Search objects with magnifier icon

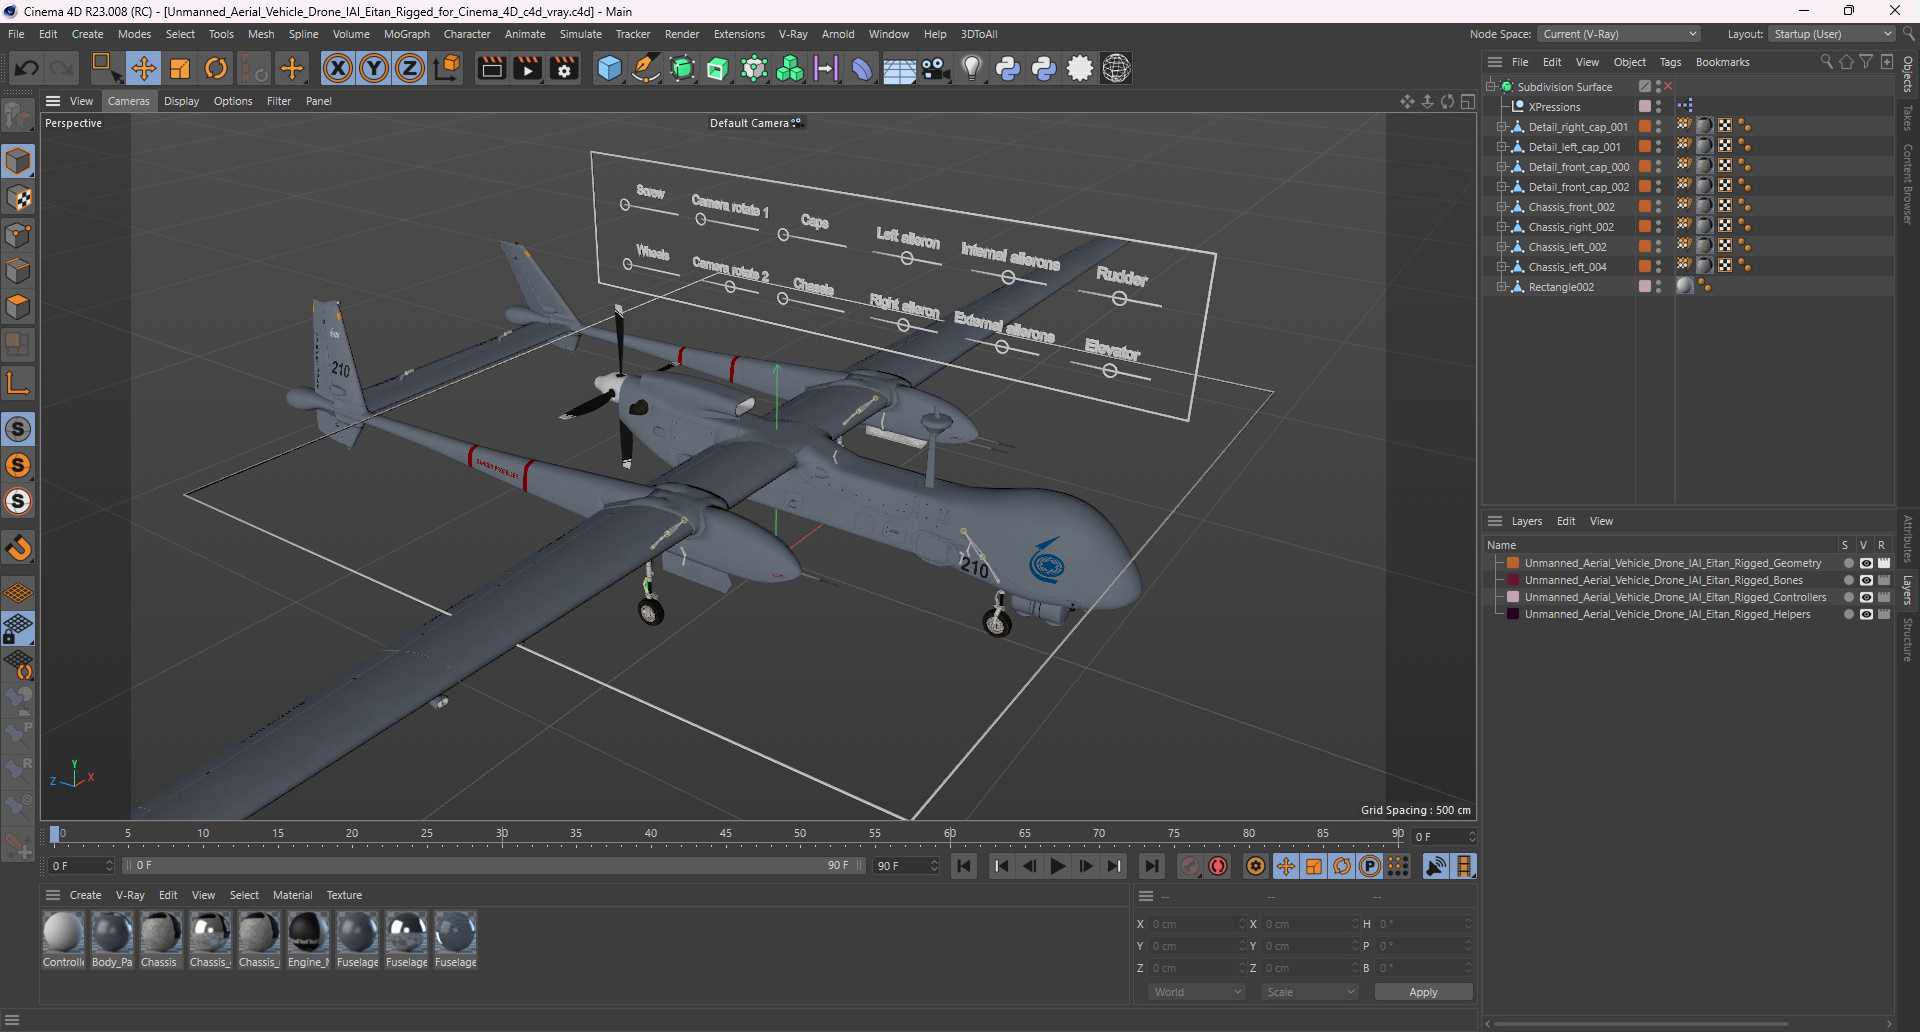click(1826, 62)
